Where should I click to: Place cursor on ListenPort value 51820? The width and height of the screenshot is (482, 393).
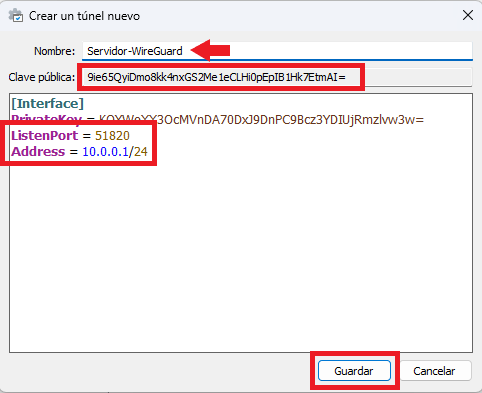click(x=112, y=136)
